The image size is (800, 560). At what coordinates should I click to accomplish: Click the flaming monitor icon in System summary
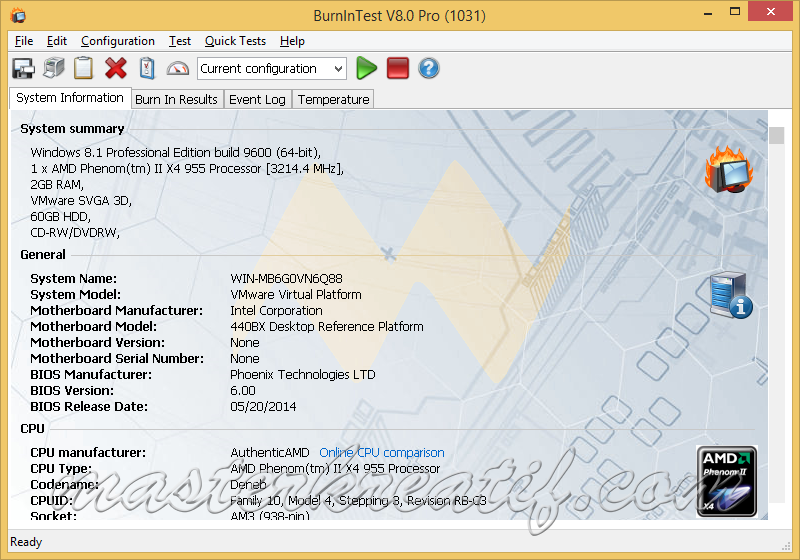tap(729, 169)
